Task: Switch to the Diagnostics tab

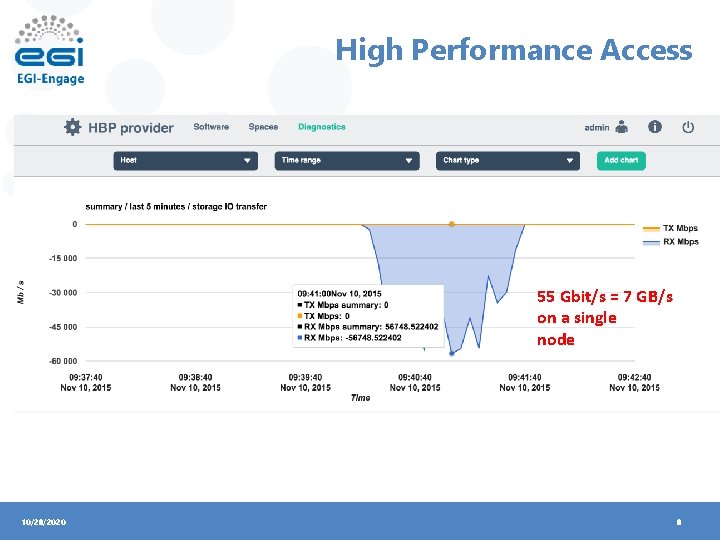Action: (x=321, y=127)
